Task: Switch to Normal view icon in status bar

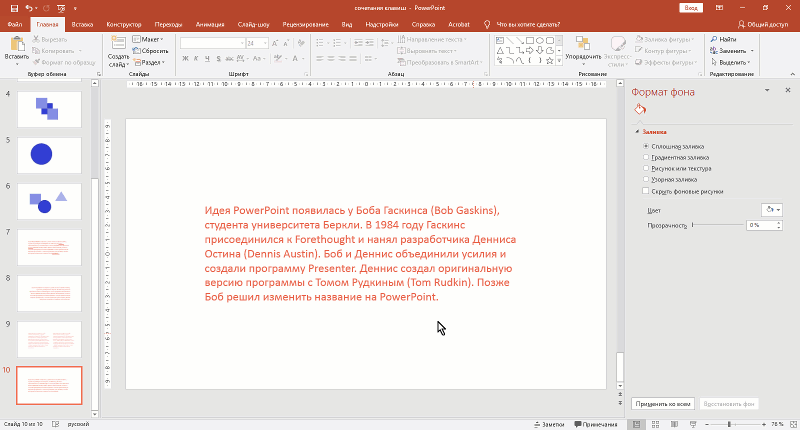Action: [x=636, y=424]
